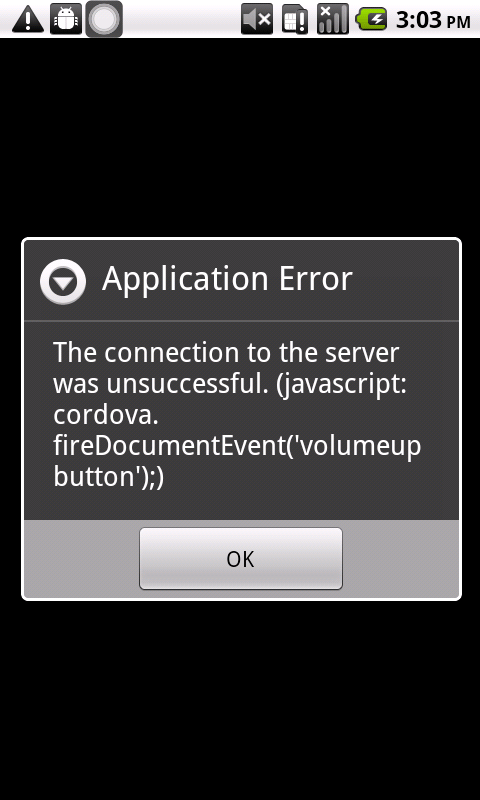Tap the black area below the dialog

(240, 700)
